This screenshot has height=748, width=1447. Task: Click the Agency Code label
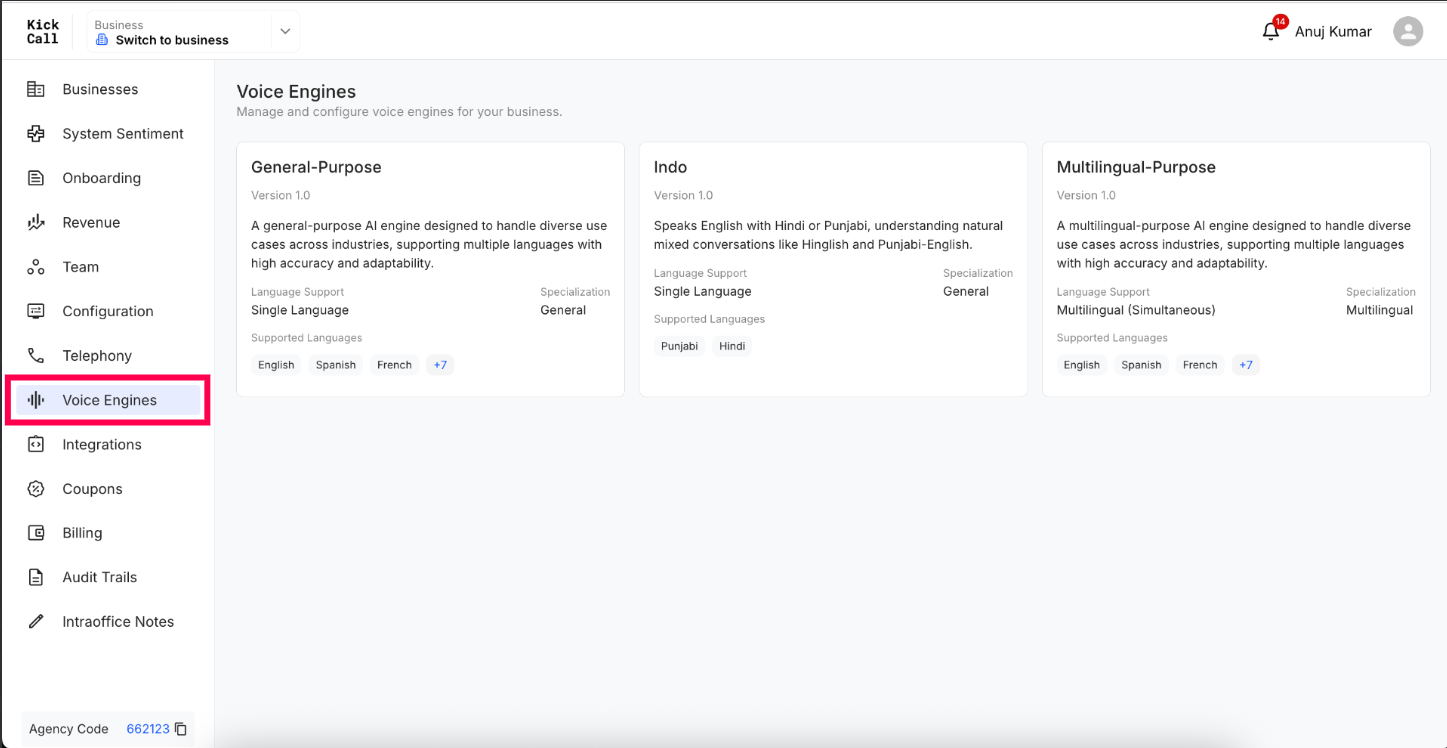(69, 729)
